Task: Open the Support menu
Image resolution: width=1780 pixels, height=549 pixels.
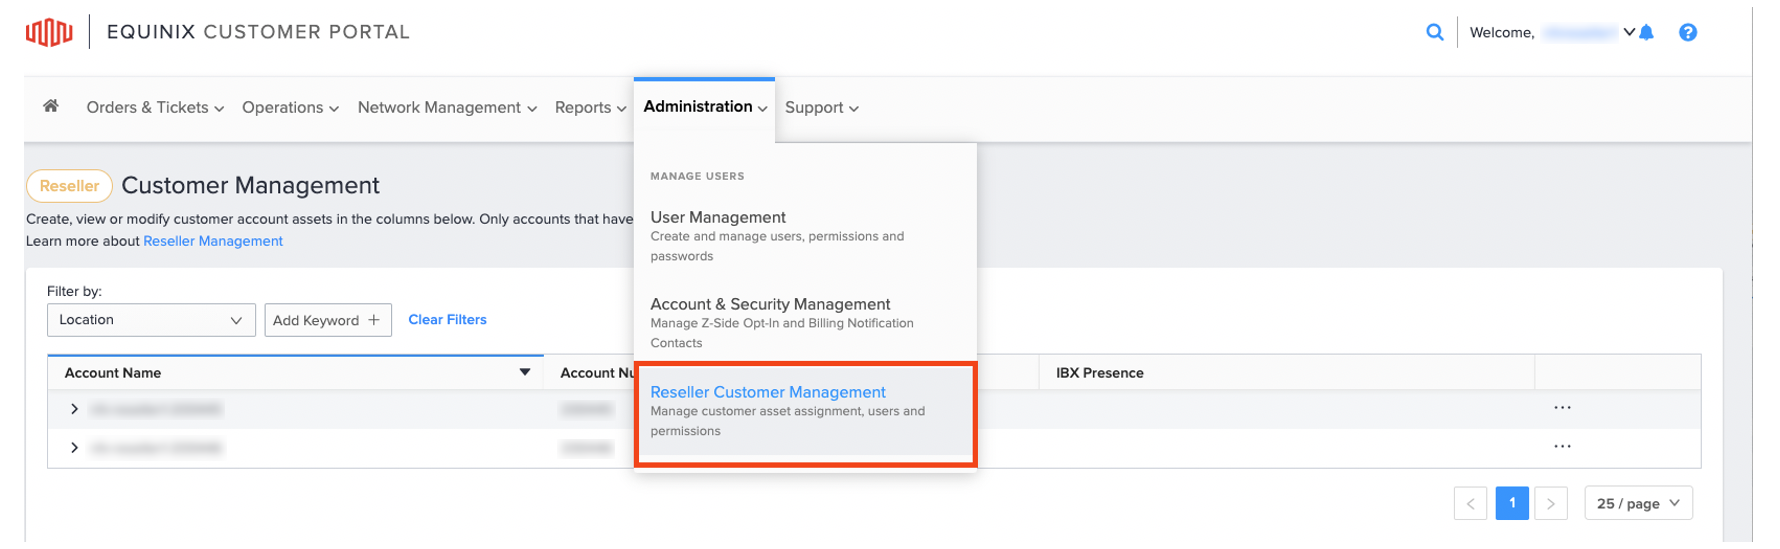Action: click(821, 107)
